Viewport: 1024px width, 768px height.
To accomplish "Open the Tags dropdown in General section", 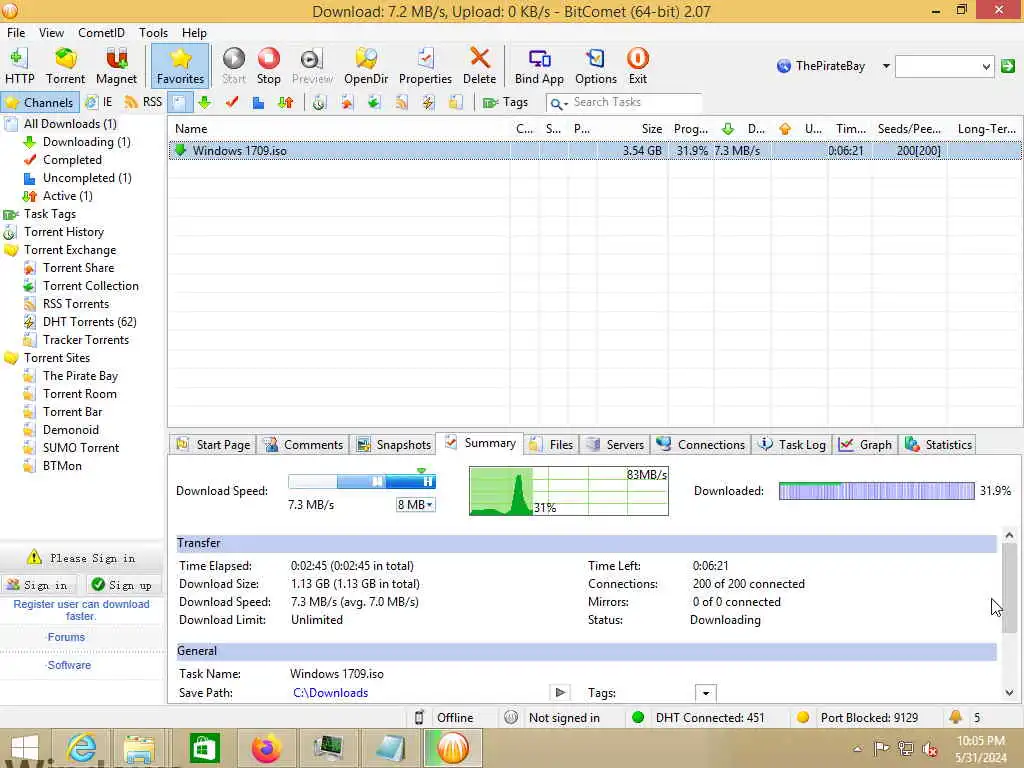I will (705, 693).
